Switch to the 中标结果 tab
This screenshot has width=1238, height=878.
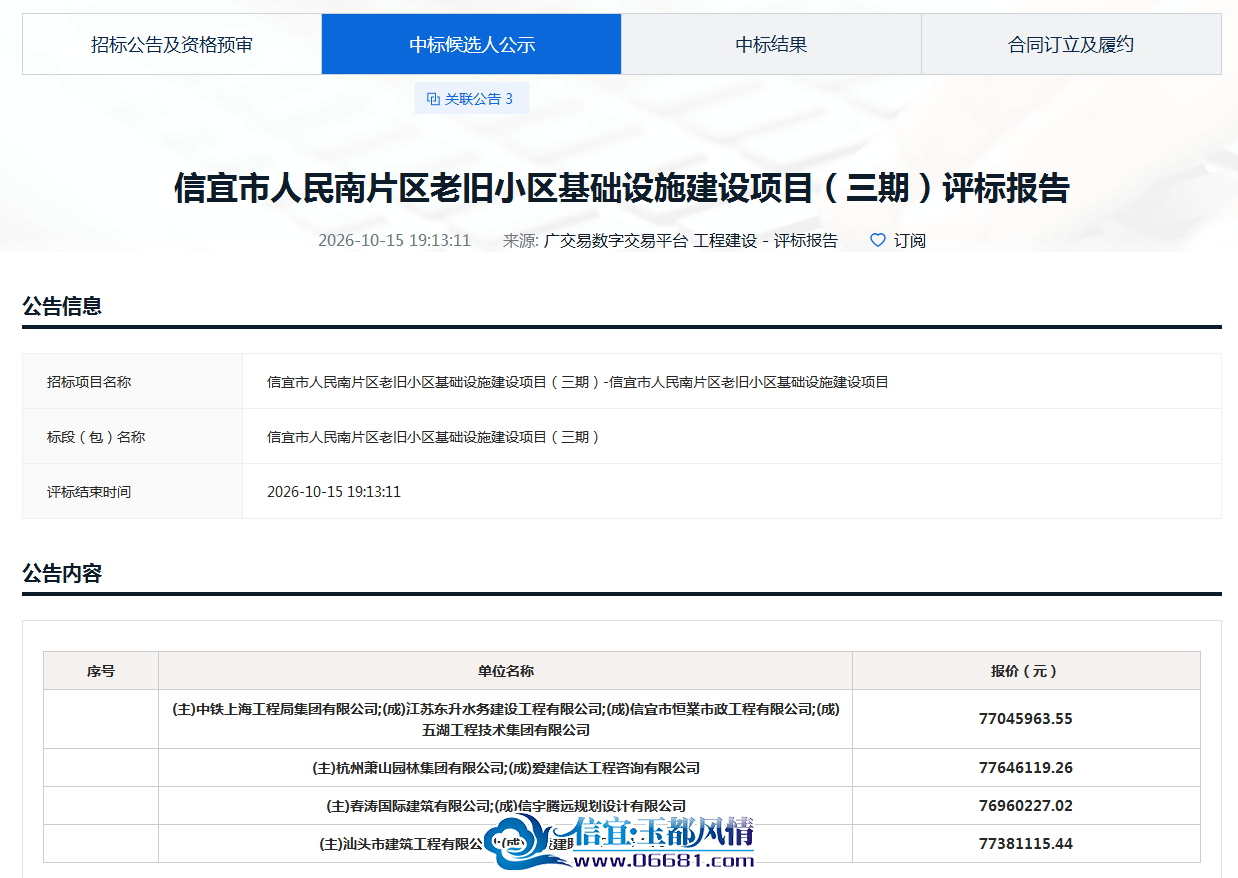(771, 44)
